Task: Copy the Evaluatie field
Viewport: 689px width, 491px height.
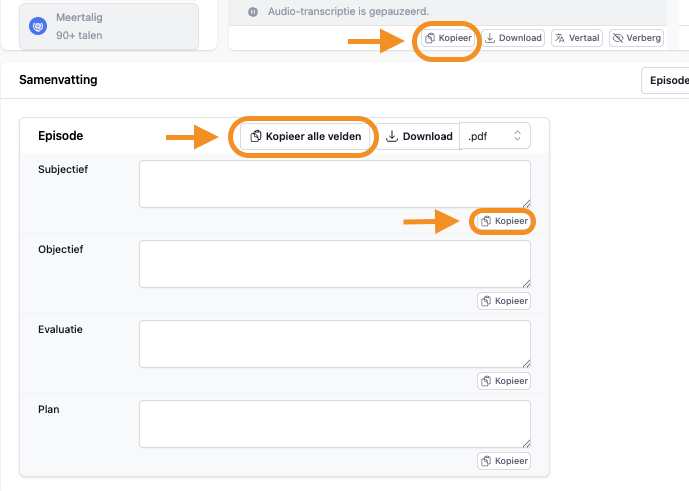Action: coord(504,381)
